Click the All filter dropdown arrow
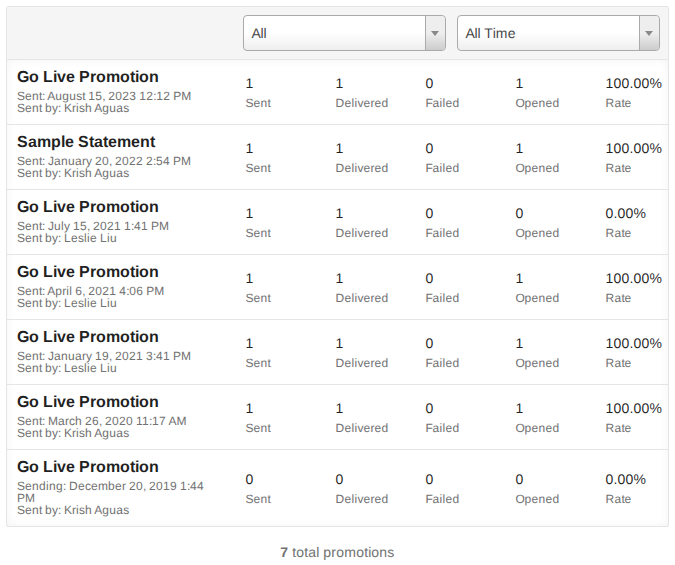This screenshot has height=565, width=675. click(435, 33)
